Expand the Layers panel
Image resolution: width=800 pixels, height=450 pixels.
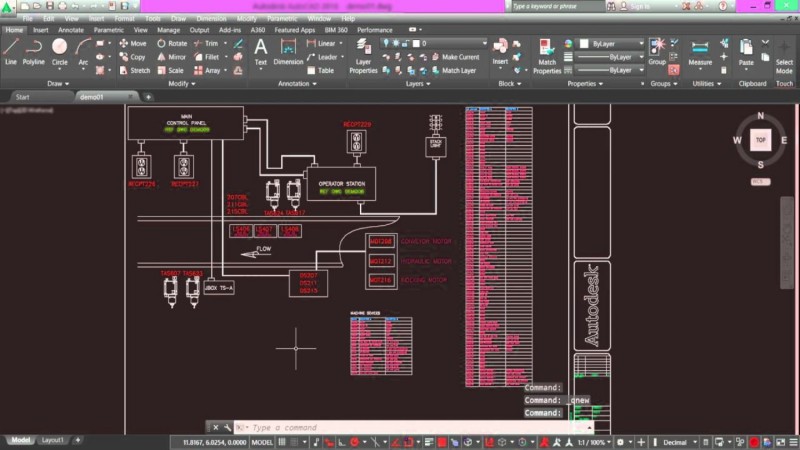417,84
